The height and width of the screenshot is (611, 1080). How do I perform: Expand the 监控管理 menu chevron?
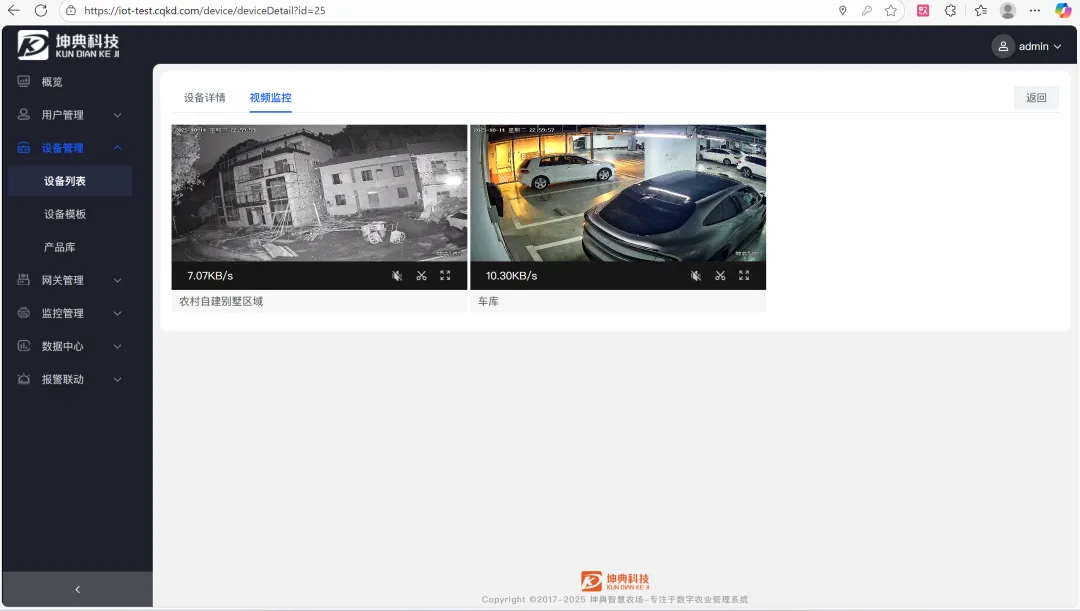tap(117, 313)
